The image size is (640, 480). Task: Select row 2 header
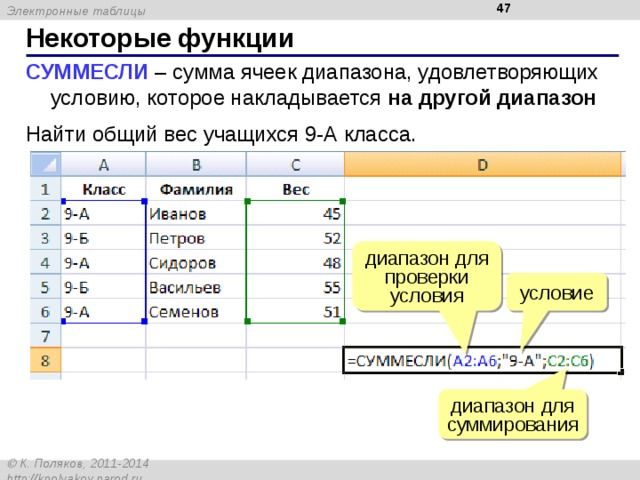click(x=46, y=213)
